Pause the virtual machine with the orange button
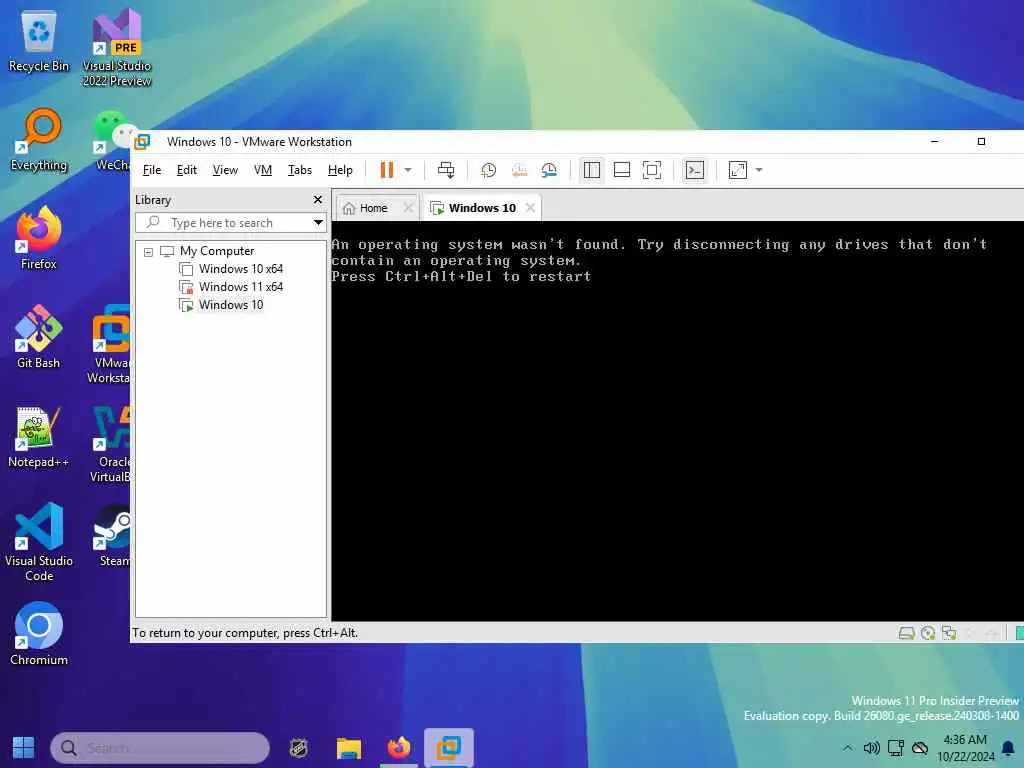Image resolution: width=1024 pixels, height=768 pixels. [x=387, y=170]
